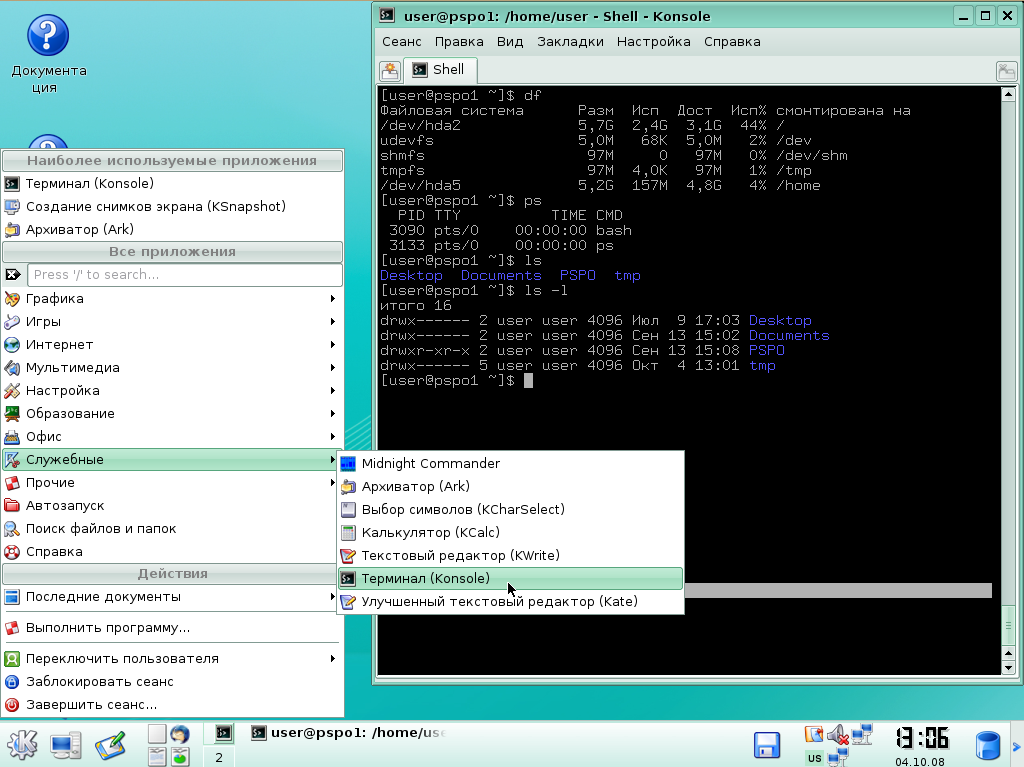Open the KDE K menu gear icon

[x=22, y=744]
